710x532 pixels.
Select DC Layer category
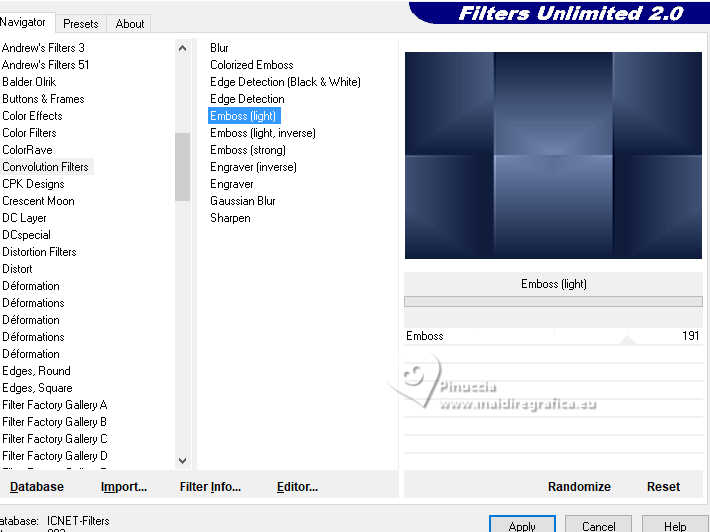[24, 218]
